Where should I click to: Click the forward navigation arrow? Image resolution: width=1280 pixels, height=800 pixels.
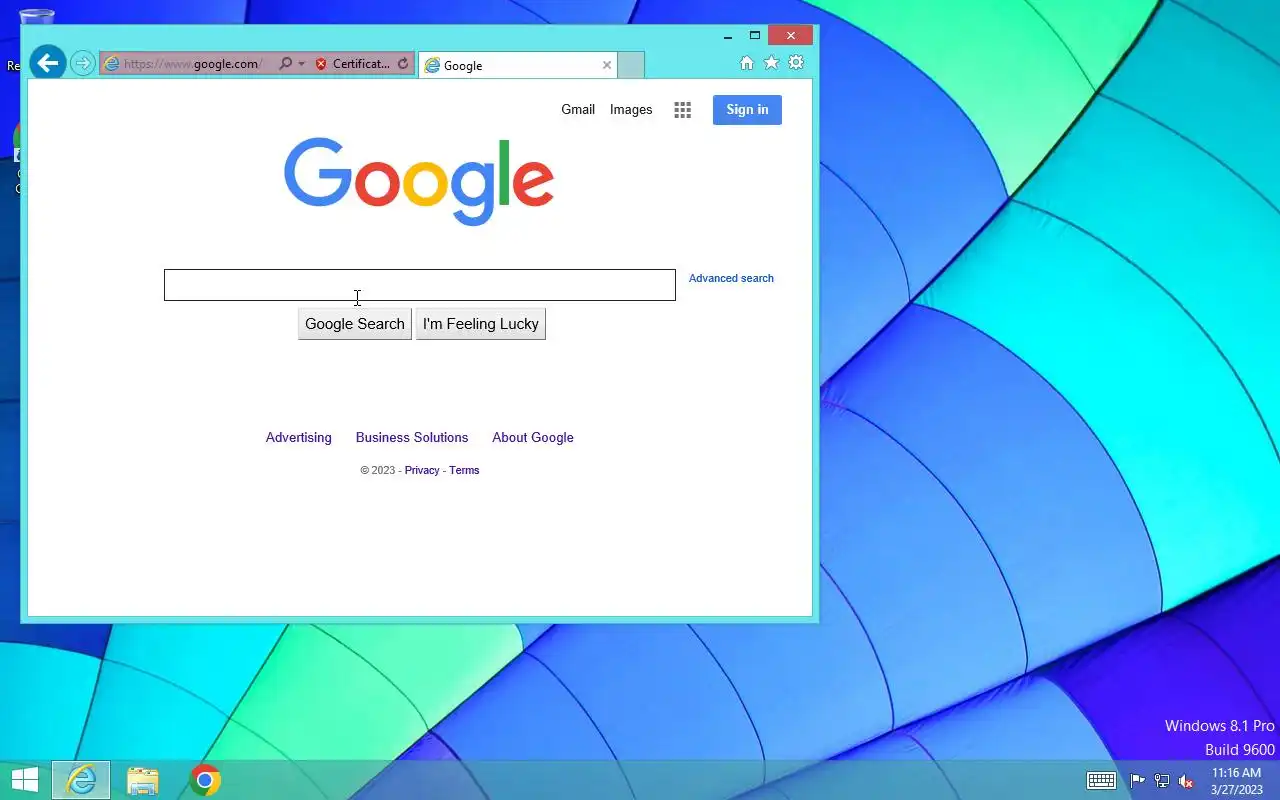coord(83,63)
